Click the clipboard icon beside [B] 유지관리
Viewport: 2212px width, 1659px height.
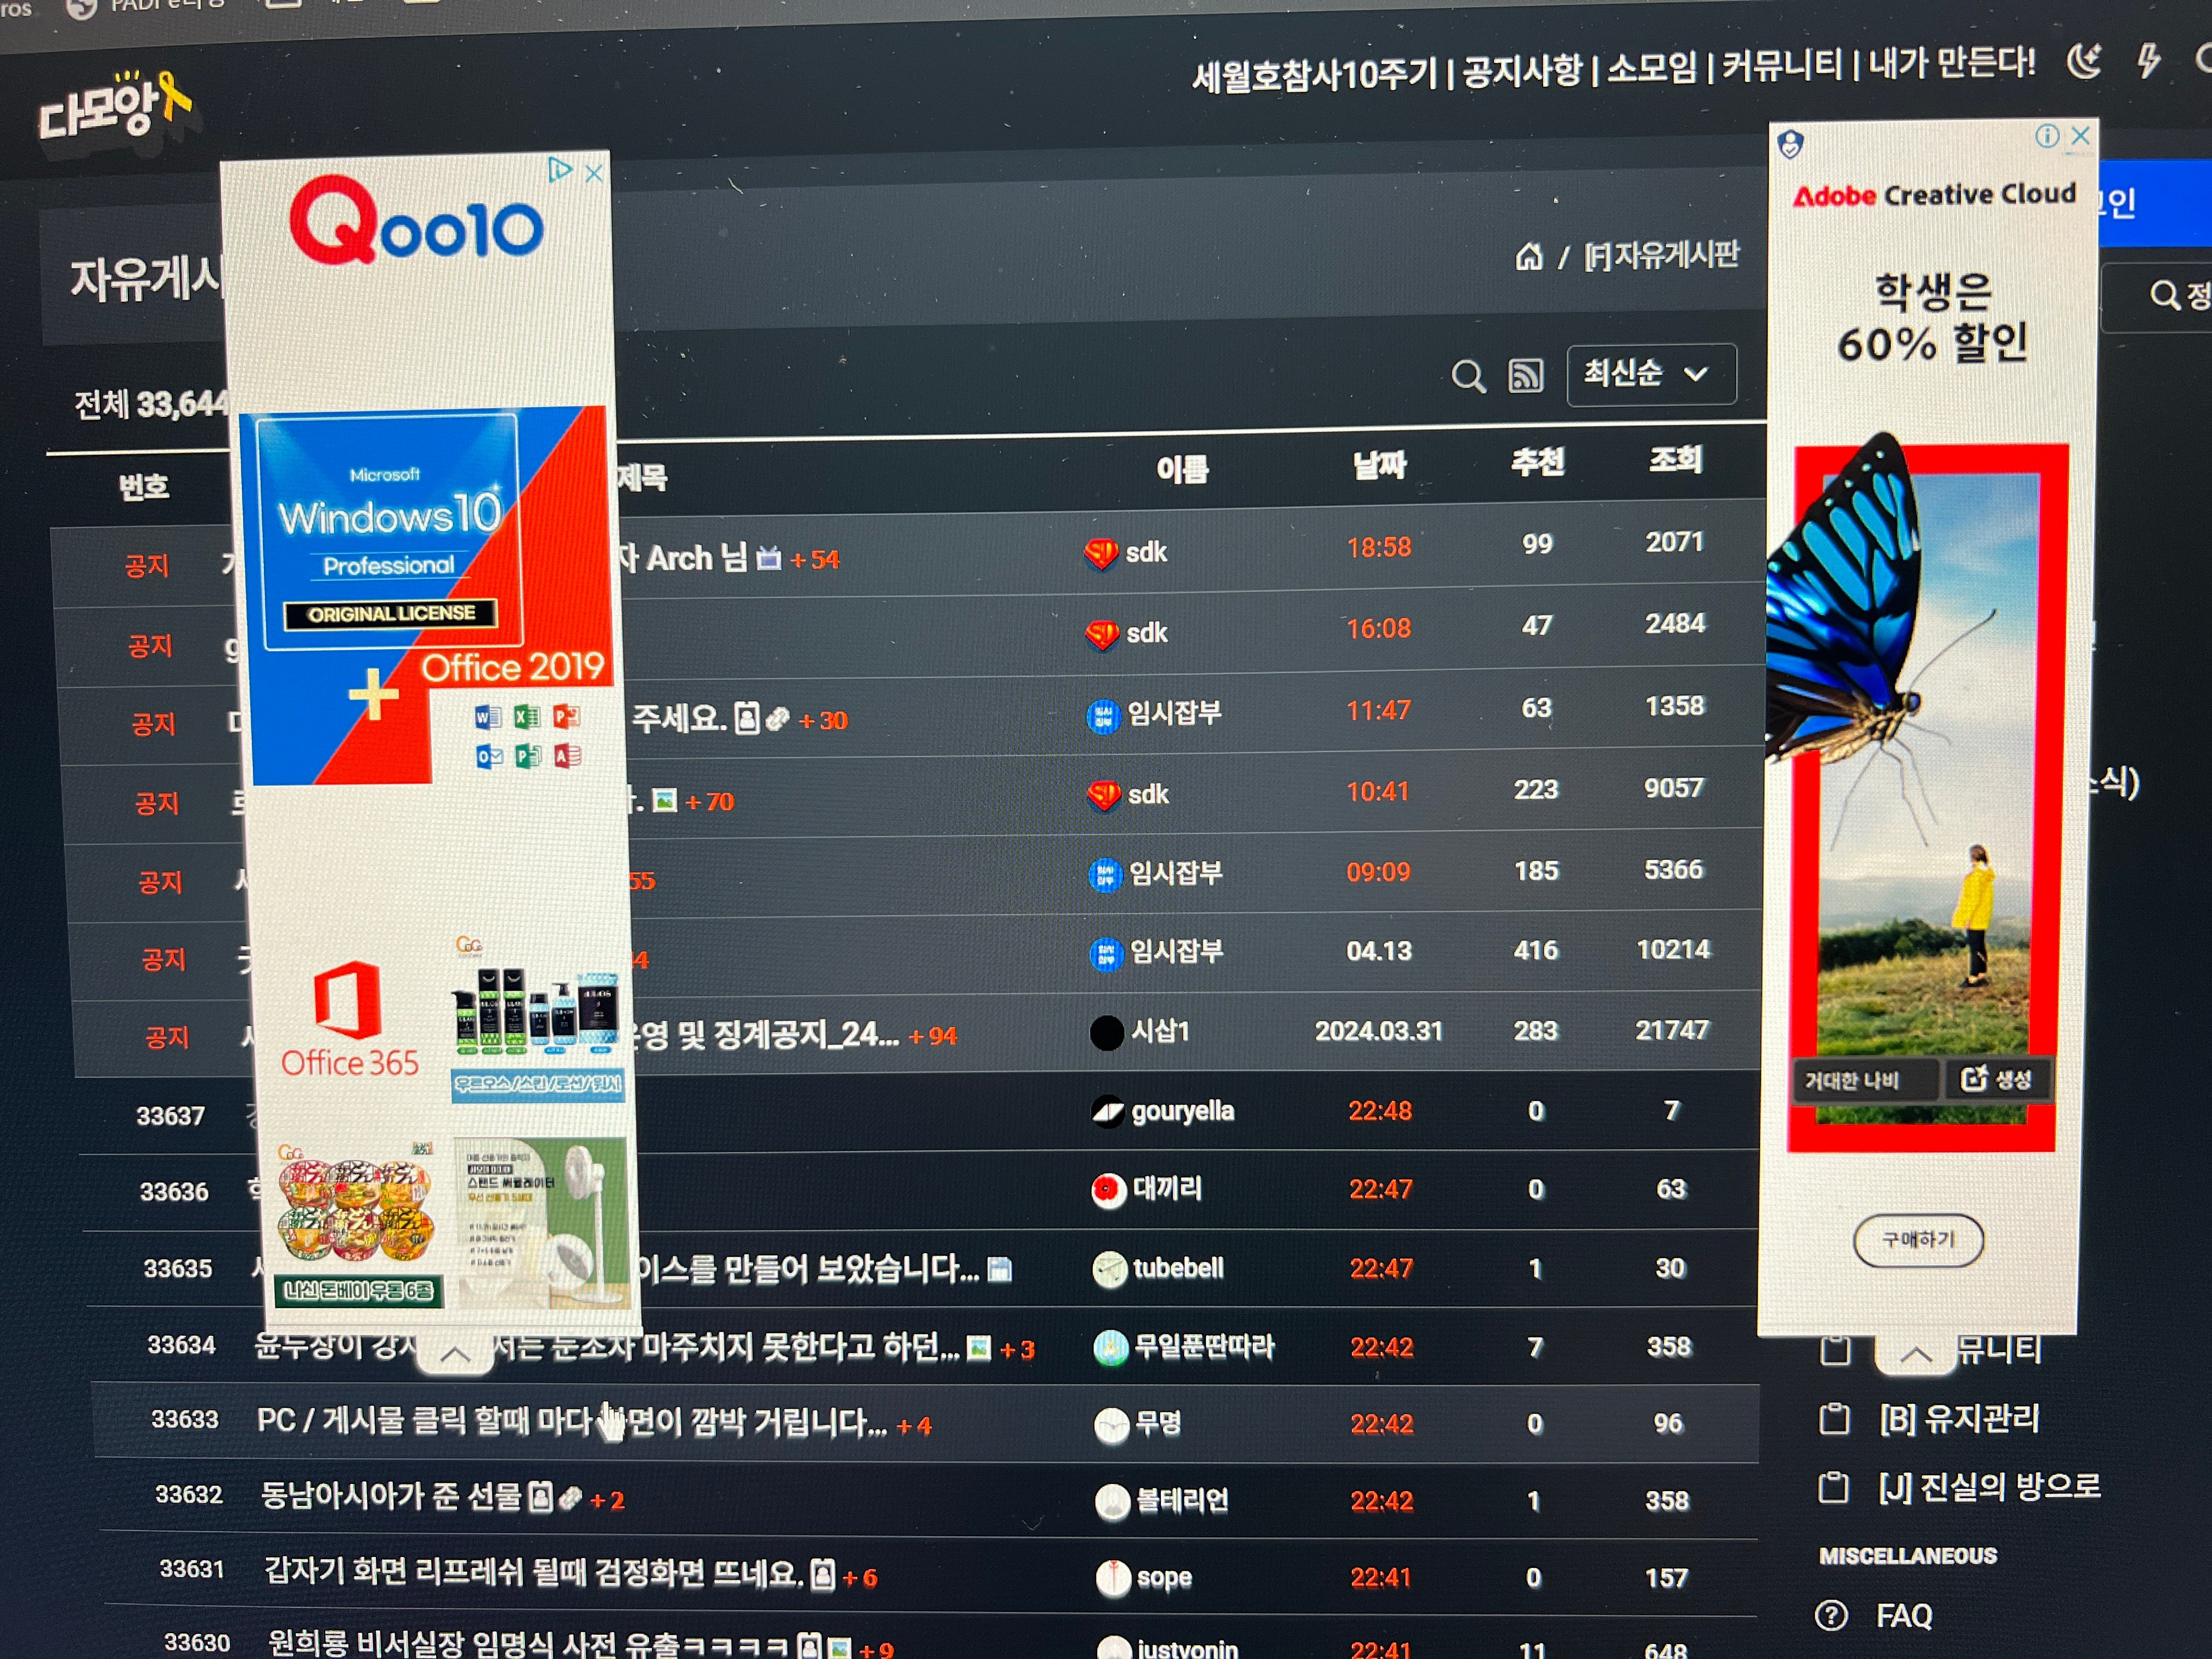click(x=1834, y=1419)
